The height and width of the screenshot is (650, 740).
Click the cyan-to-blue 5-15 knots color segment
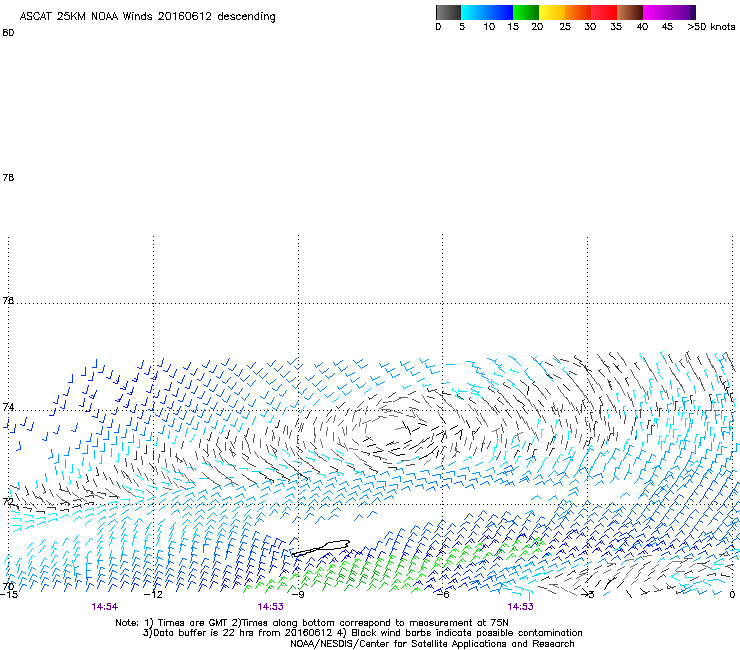pos(487,12)
